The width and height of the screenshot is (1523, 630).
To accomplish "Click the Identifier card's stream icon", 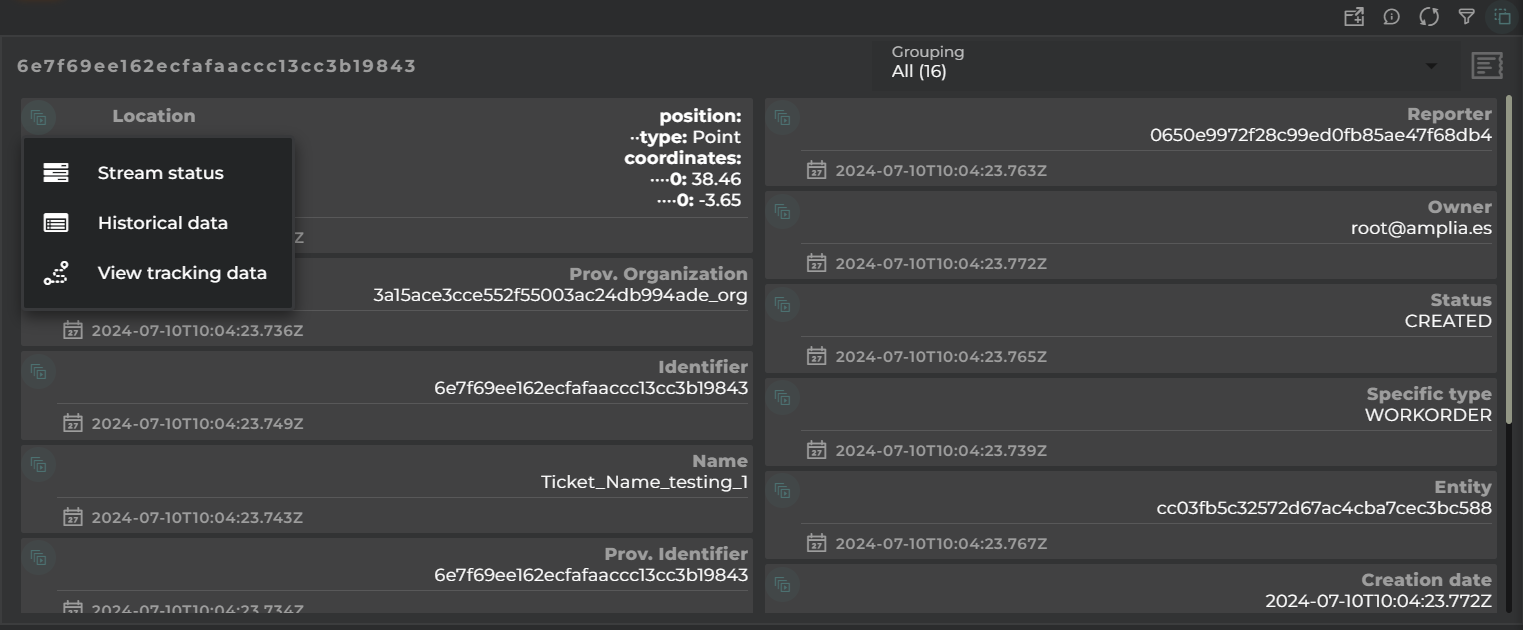I will point(38,371).
